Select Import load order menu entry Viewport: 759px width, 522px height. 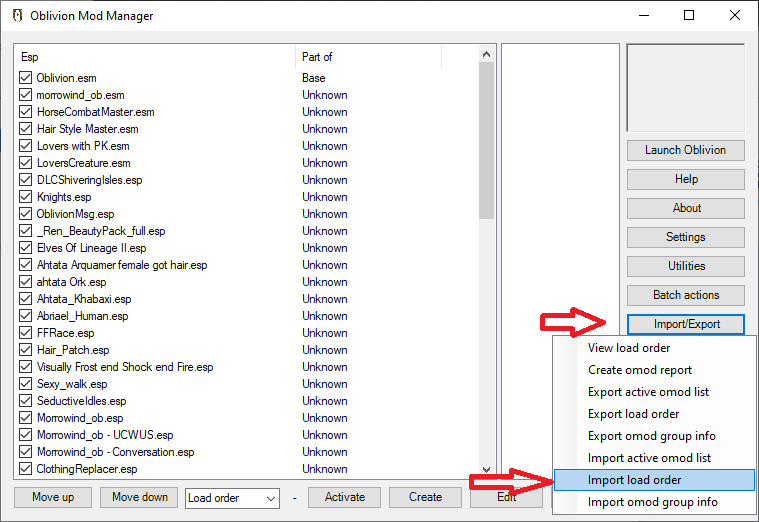click(634, 480)
